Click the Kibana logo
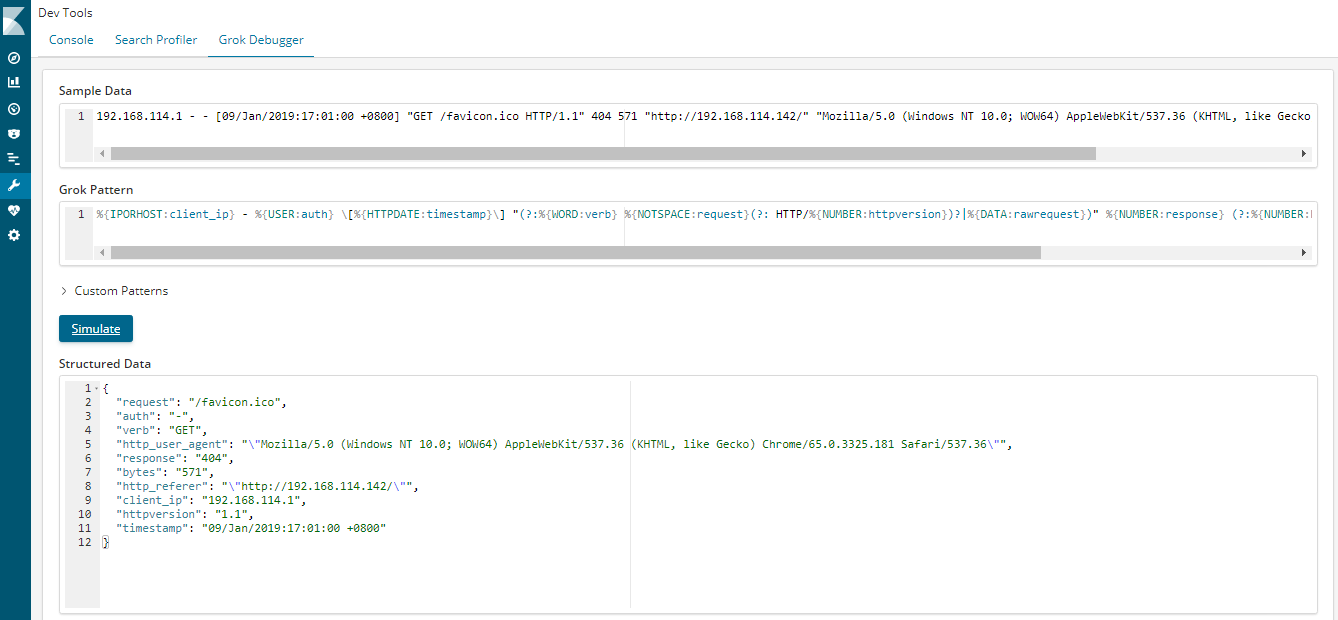Image resolution: width=1338 pixels, height=620 pixels. (14, 21)
